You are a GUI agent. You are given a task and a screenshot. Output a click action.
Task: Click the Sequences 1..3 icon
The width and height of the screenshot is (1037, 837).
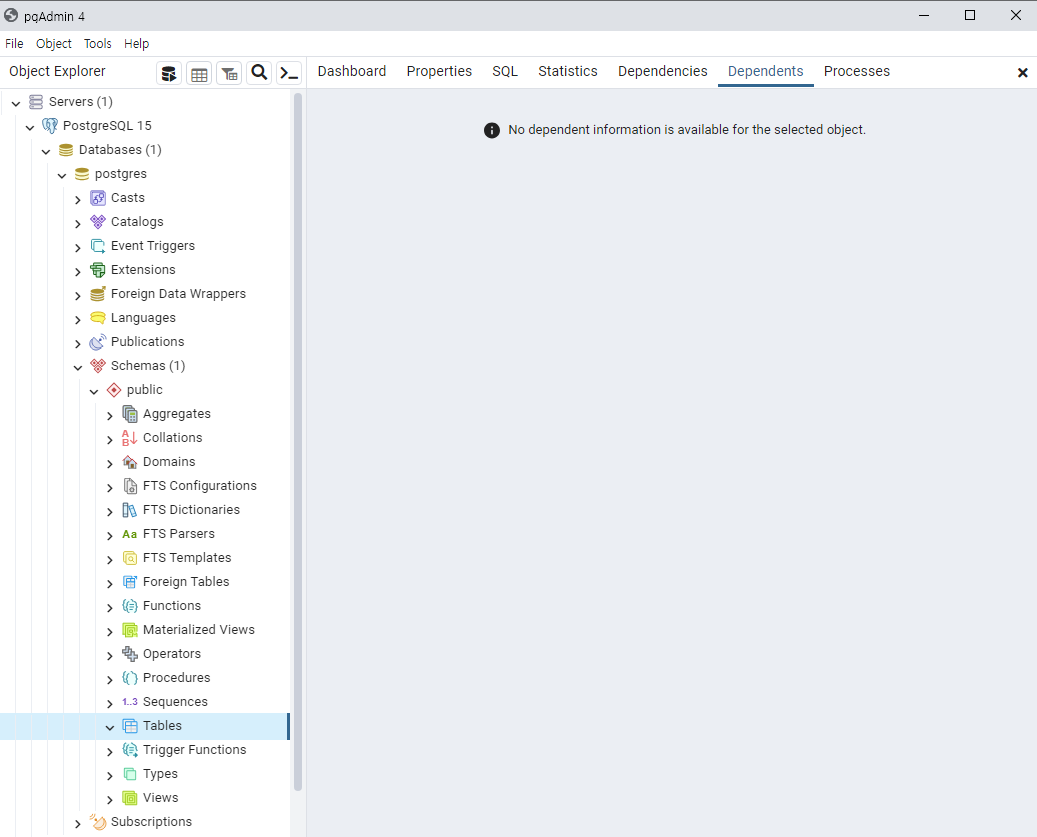[x=130, y=701]
